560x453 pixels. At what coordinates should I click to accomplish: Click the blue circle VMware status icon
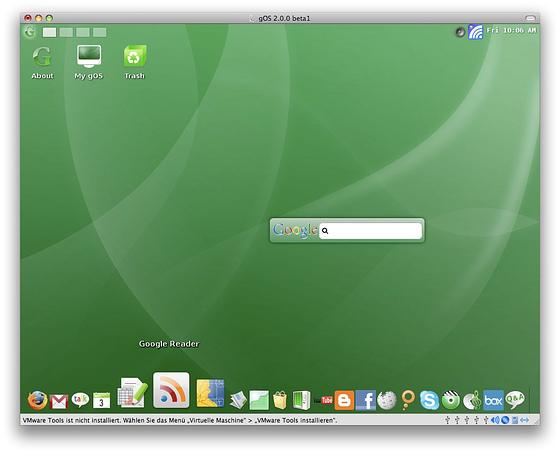[x=505, y=420]
